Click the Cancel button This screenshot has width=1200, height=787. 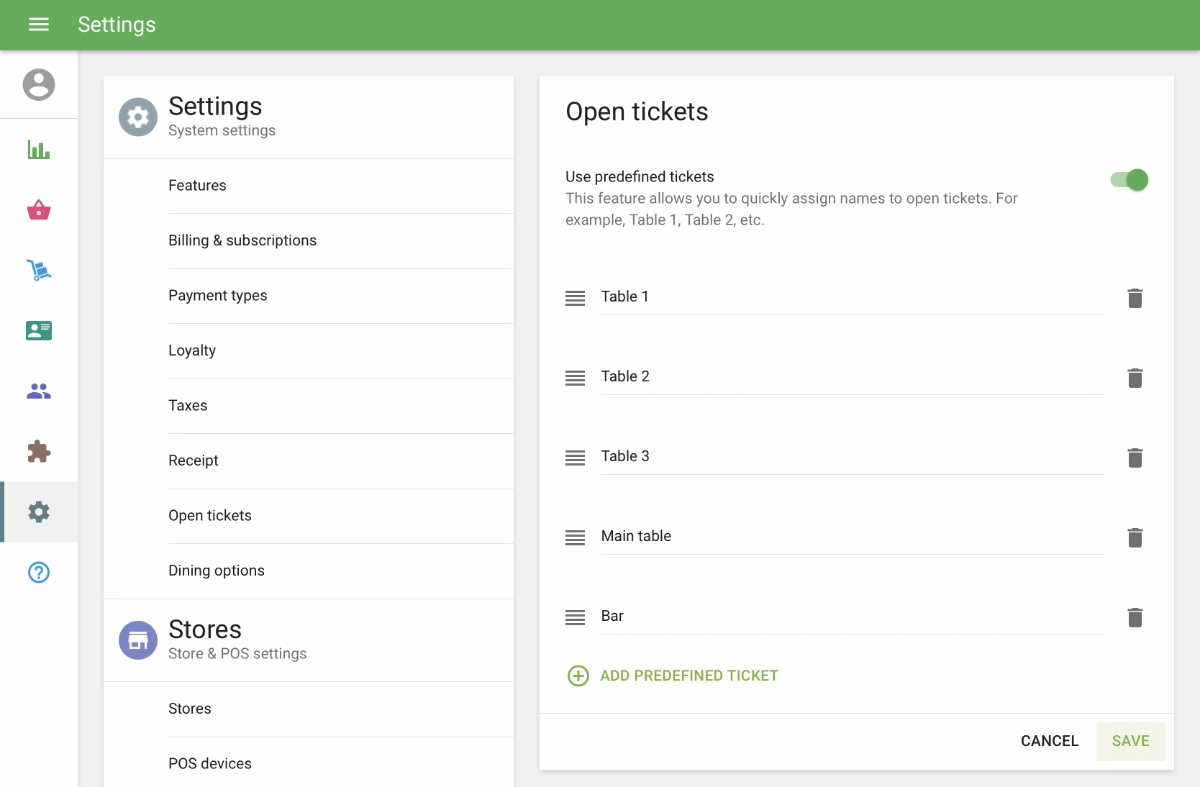point(1050,741)
